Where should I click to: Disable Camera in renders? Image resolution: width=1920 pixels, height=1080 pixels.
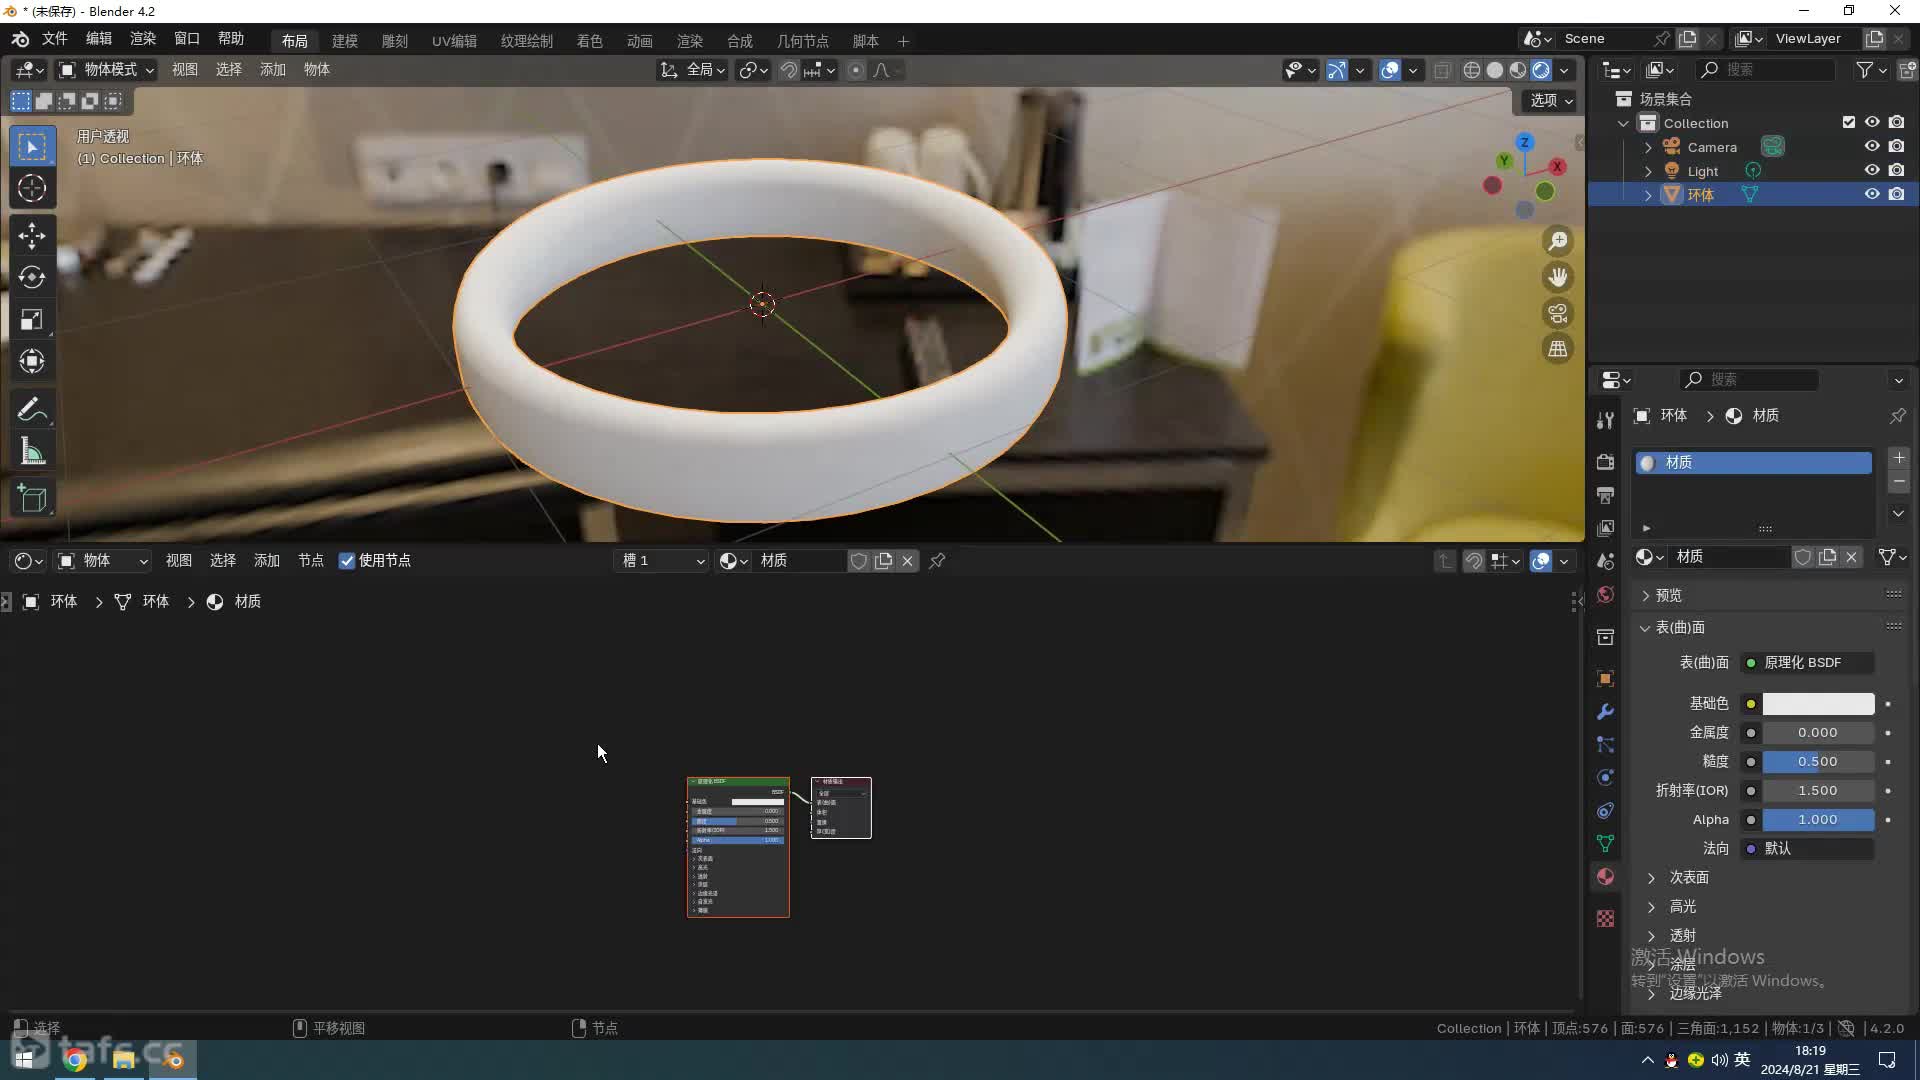point(1896,146)
